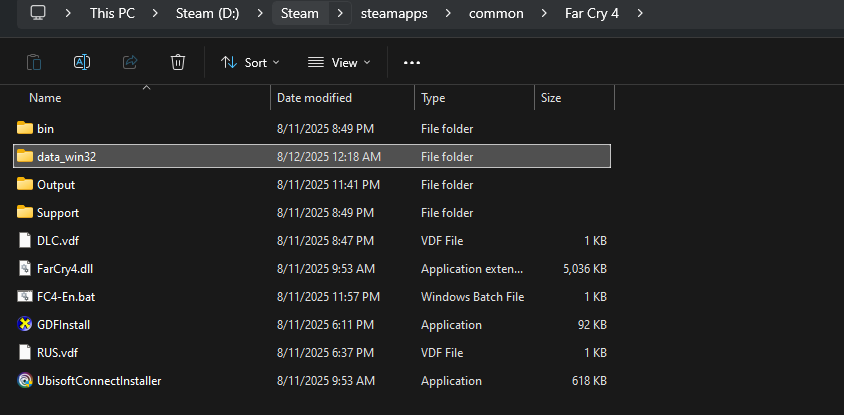Expand chevron after common breadcrumb

click(x=544, y=13)
